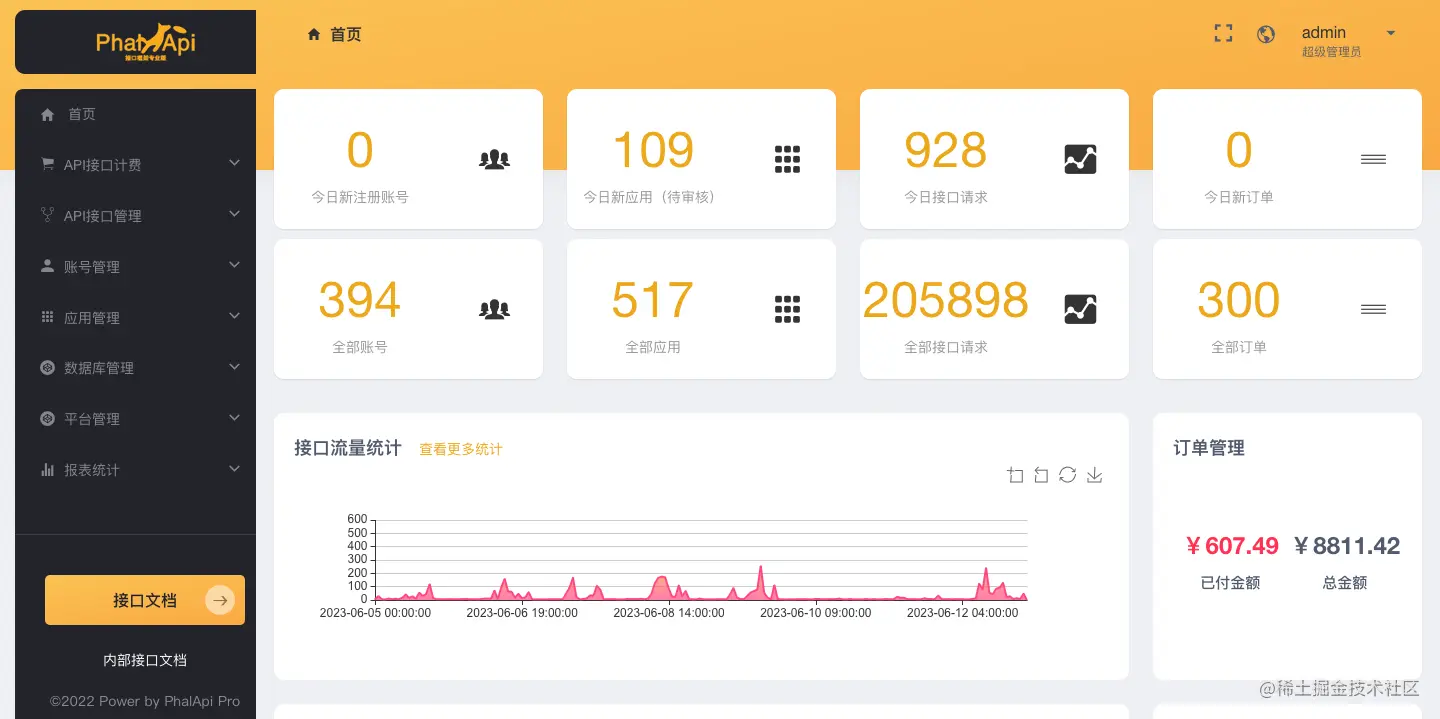Click the 接口文档 button
Image resolution: width=1440 pixels, height=719 pixels.
[145, 600]
